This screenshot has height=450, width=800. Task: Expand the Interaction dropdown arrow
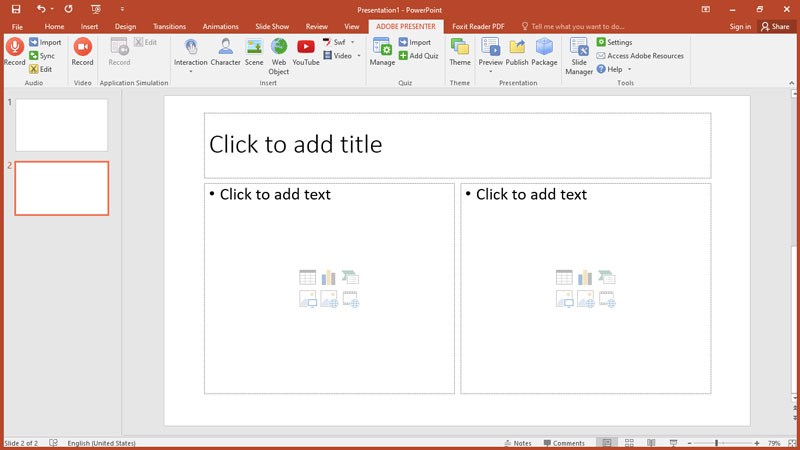[x=191, y=71]
